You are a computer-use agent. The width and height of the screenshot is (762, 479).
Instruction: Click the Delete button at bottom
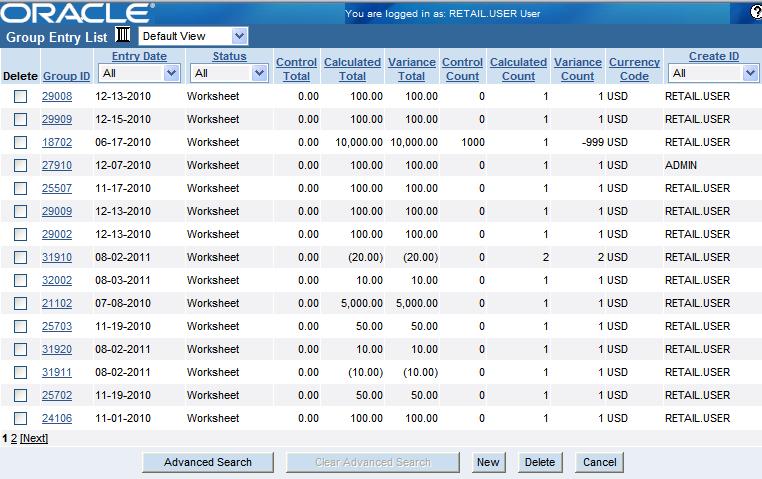coord(540,462)
